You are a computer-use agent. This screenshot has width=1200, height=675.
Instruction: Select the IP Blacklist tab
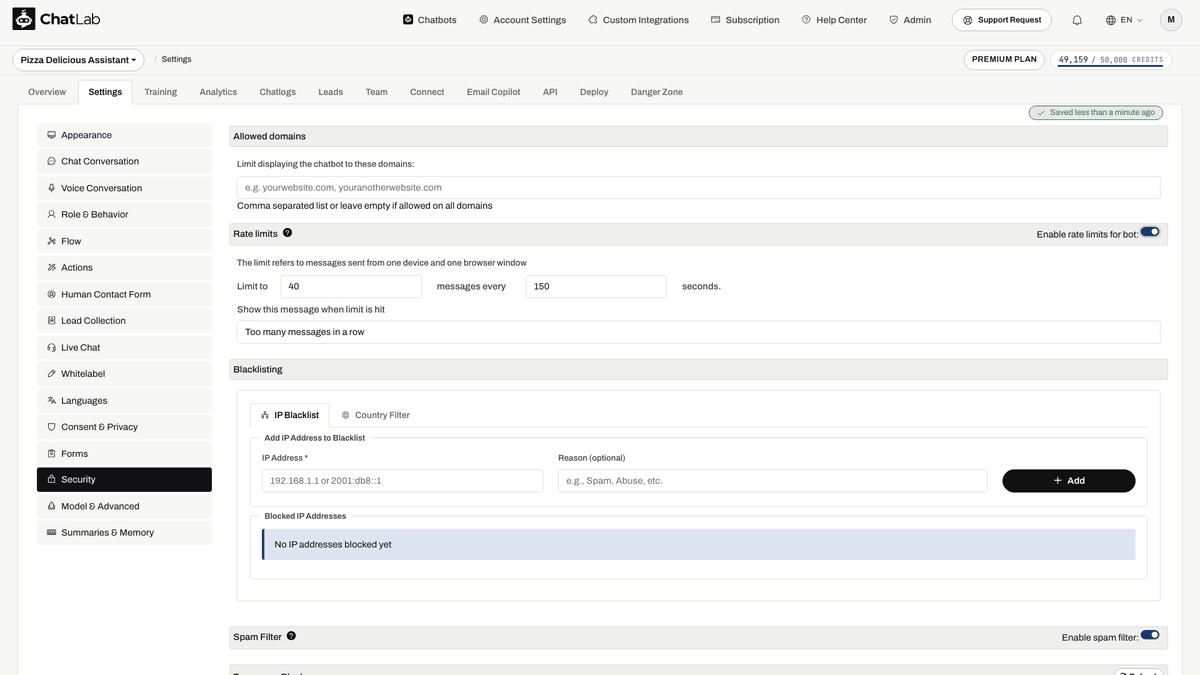(x=290, y=415)
